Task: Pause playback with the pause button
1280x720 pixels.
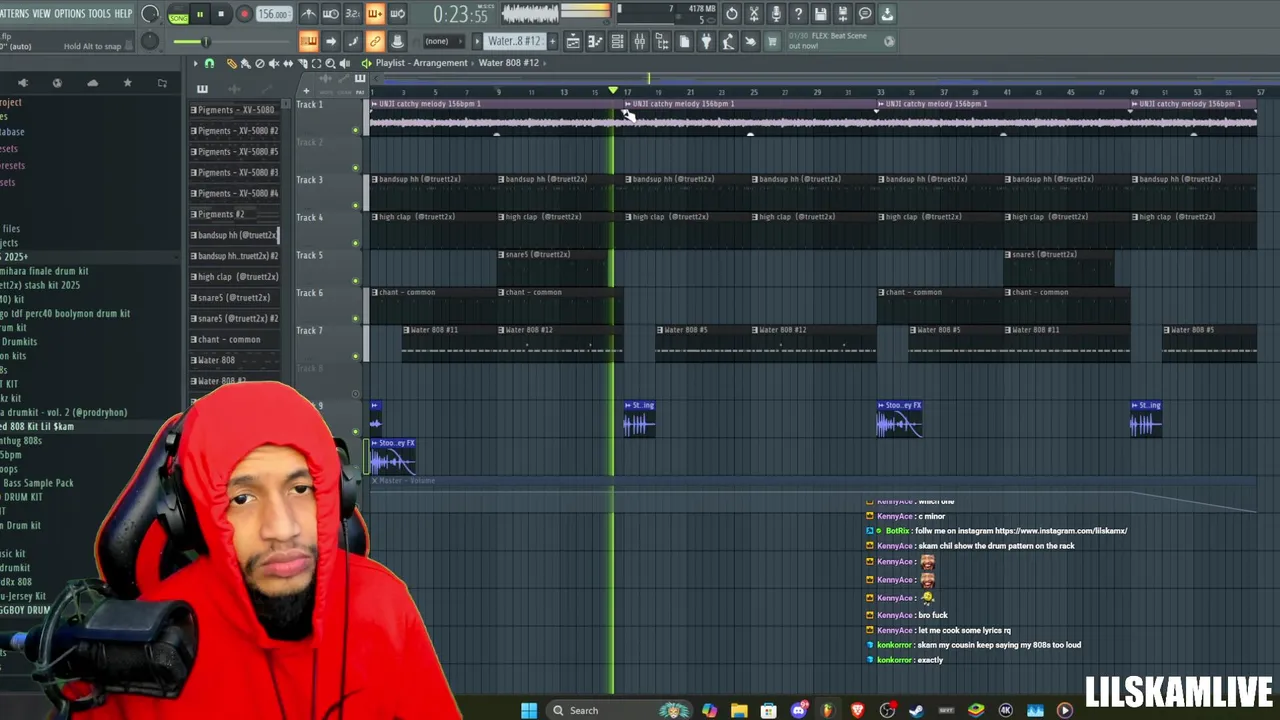Action: pos(199,14)
